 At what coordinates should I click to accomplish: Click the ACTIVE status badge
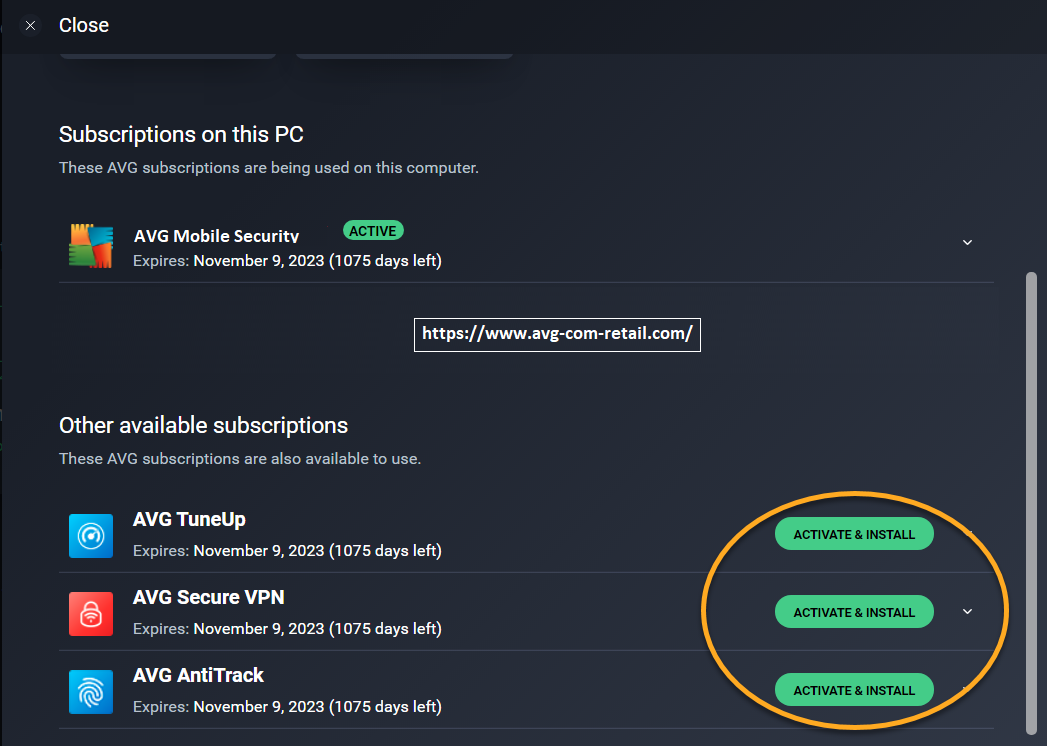point(373,231)
